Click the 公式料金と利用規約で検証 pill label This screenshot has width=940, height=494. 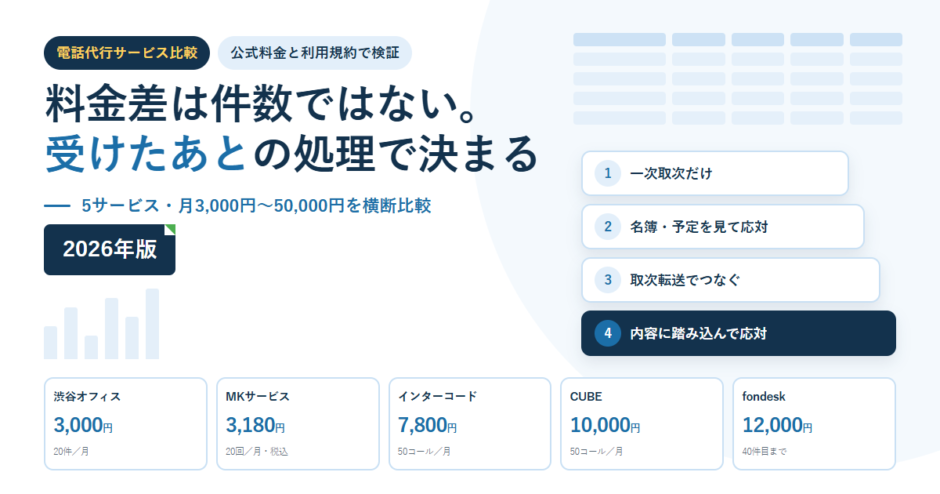[315, 53]
